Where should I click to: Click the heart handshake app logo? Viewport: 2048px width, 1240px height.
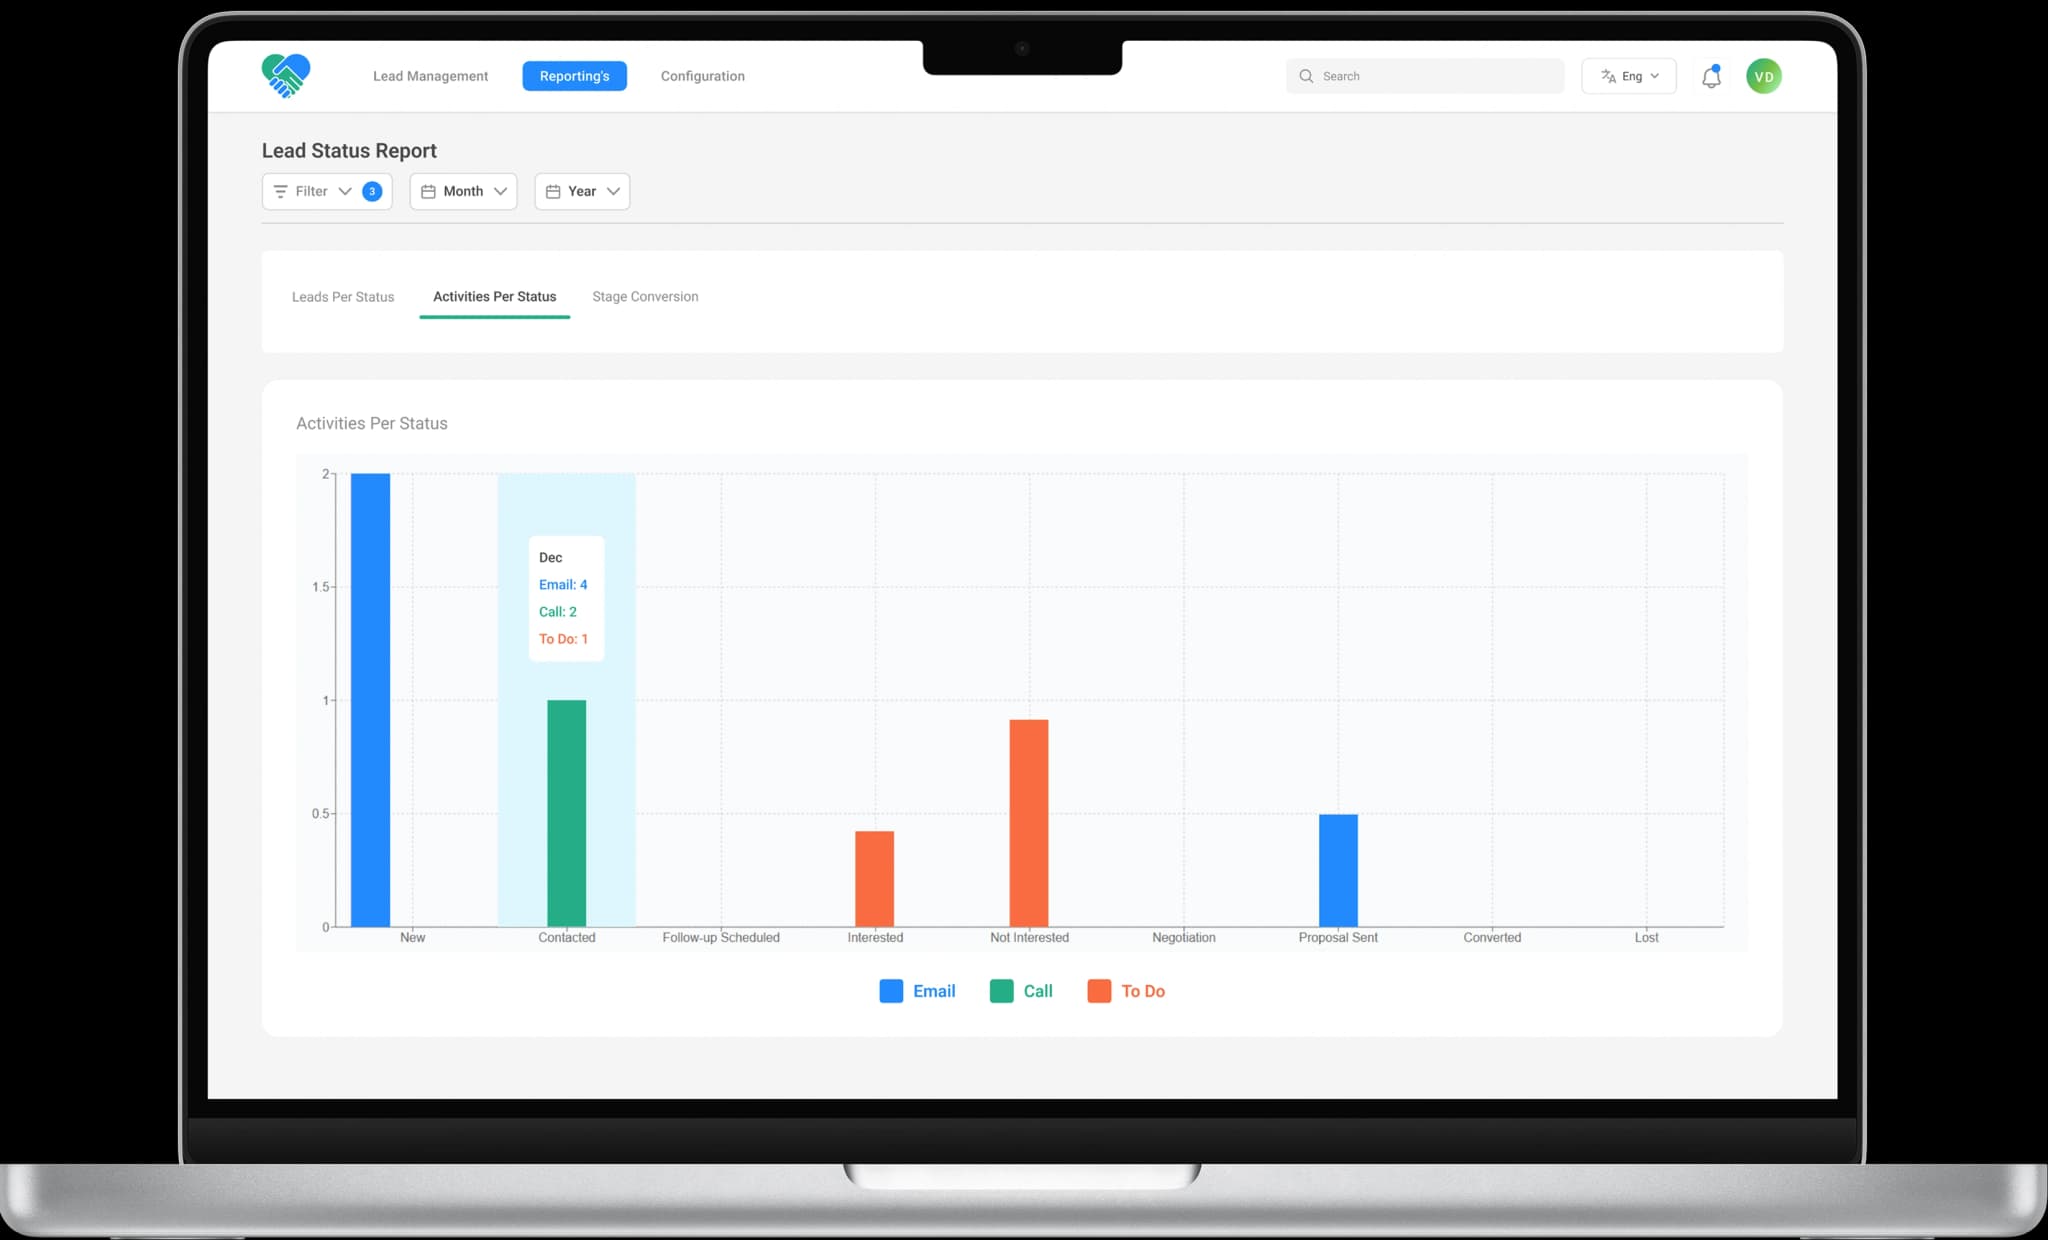click(286, 76)
